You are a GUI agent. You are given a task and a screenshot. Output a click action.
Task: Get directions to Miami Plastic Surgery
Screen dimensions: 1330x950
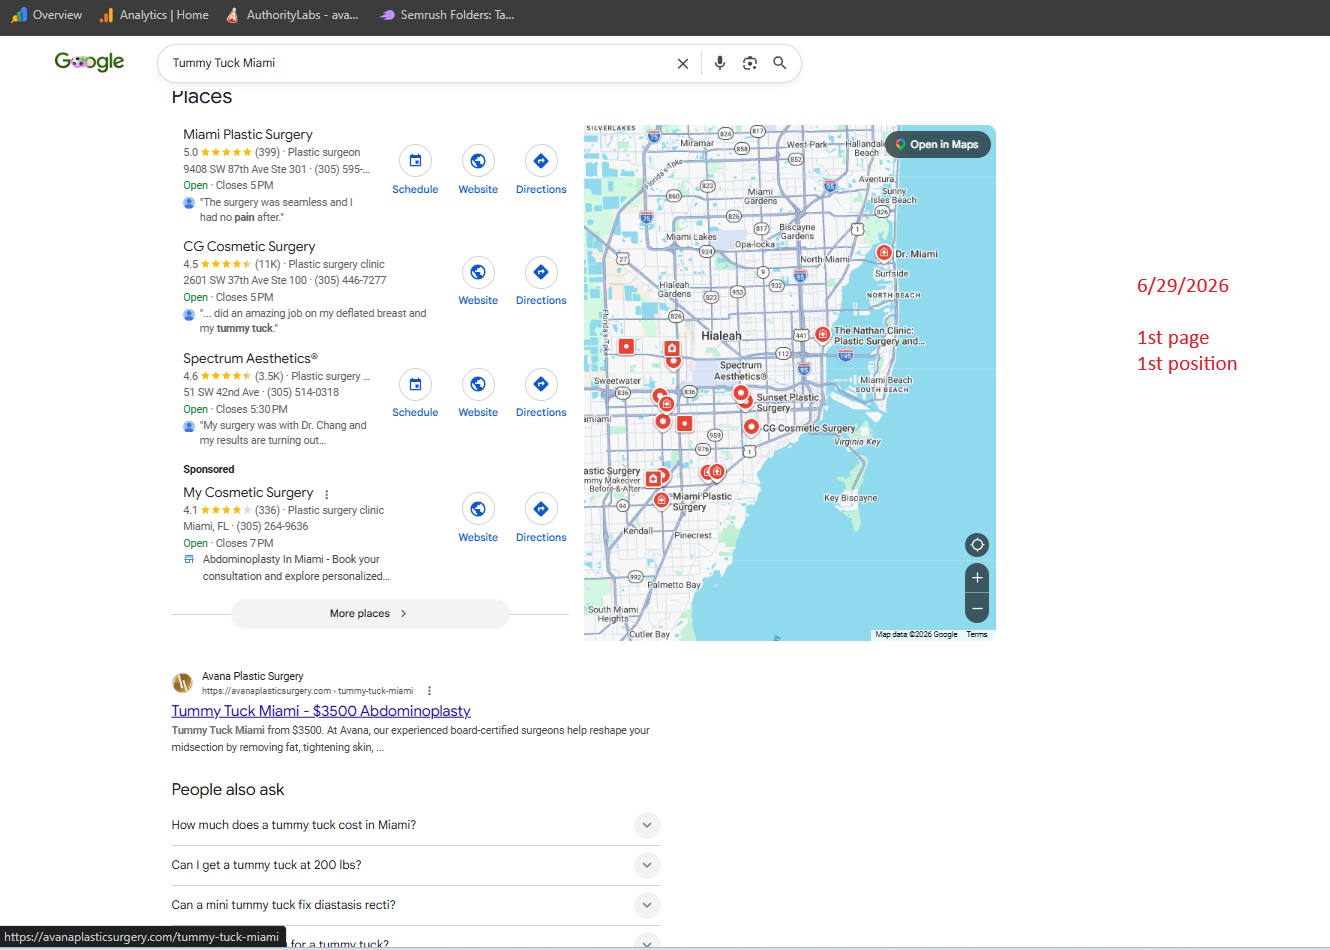pyautogui.click(x=541, y=171)
